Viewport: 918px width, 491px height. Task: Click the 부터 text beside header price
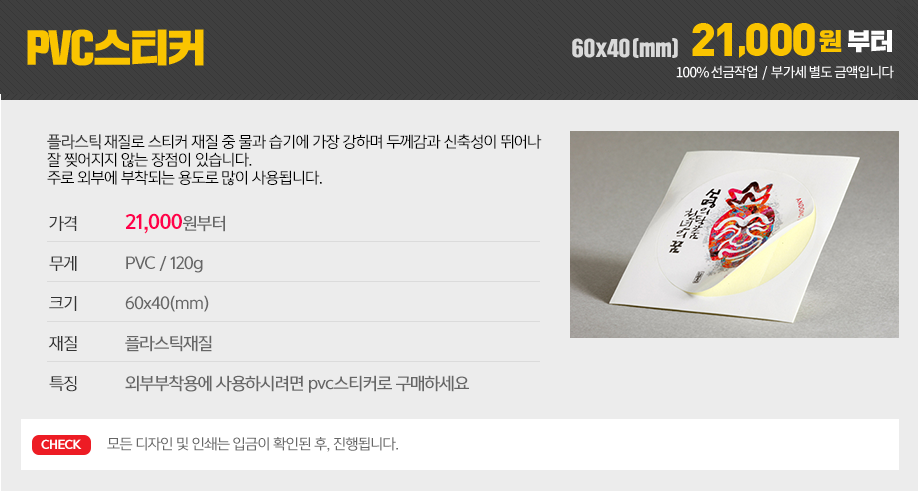[869, 41]
